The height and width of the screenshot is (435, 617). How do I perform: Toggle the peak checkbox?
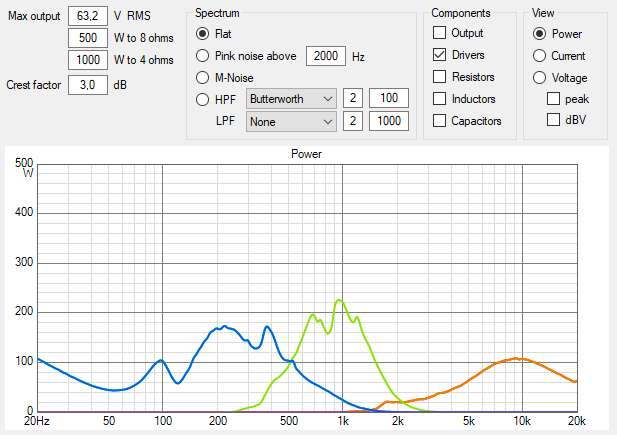click(553, 98)
